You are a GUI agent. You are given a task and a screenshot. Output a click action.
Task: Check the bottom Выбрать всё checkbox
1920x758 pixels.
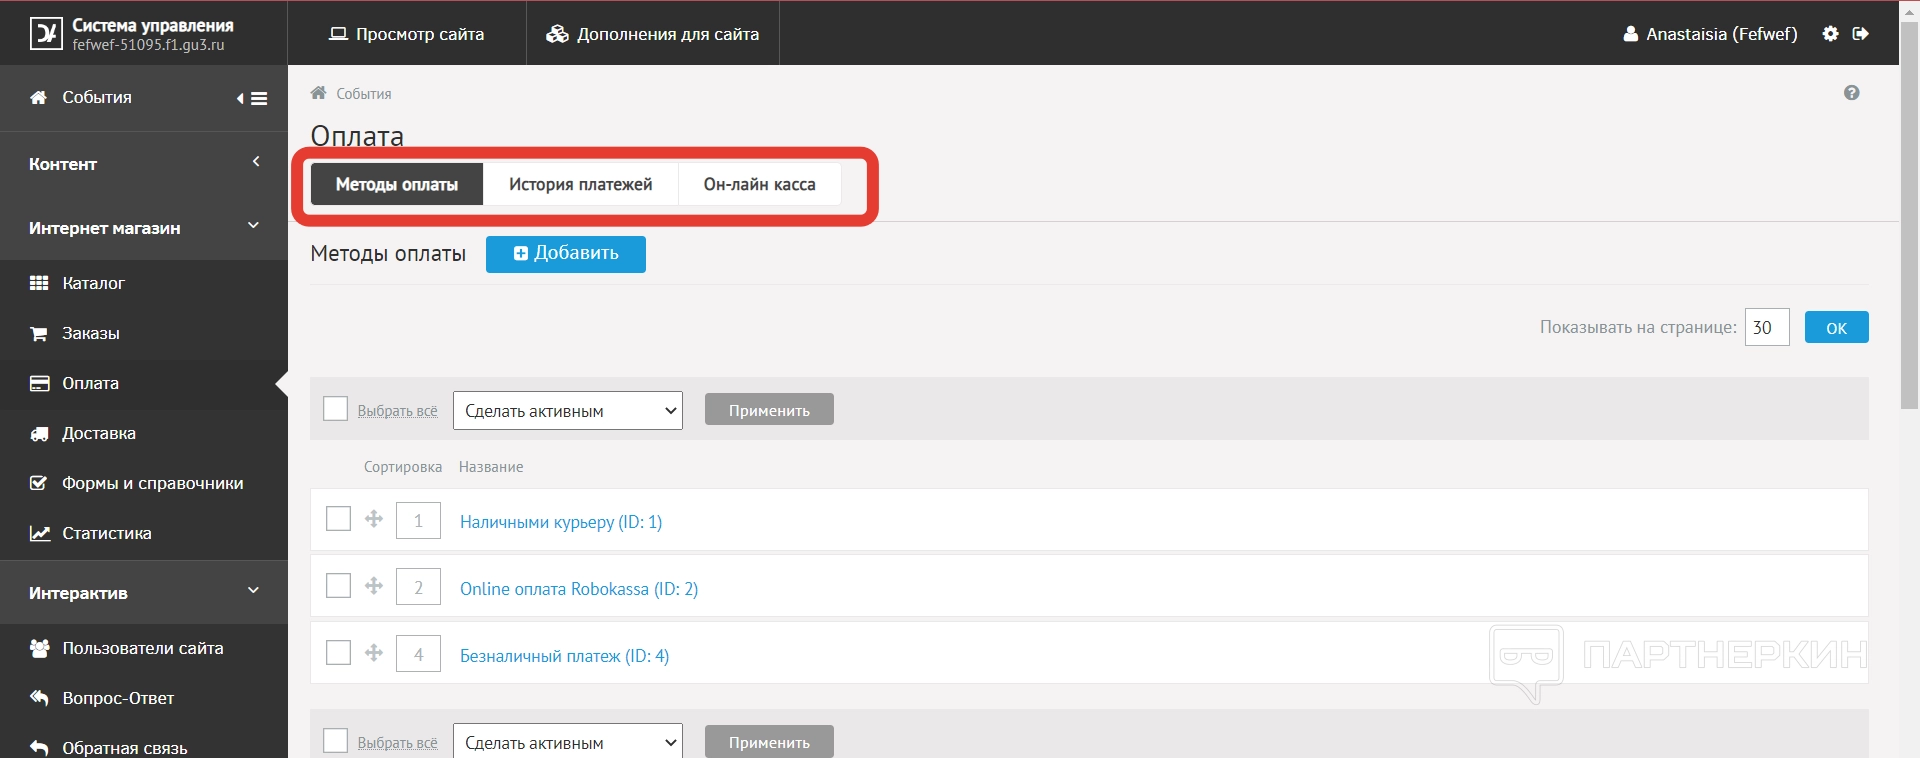[x=336, y=741]
